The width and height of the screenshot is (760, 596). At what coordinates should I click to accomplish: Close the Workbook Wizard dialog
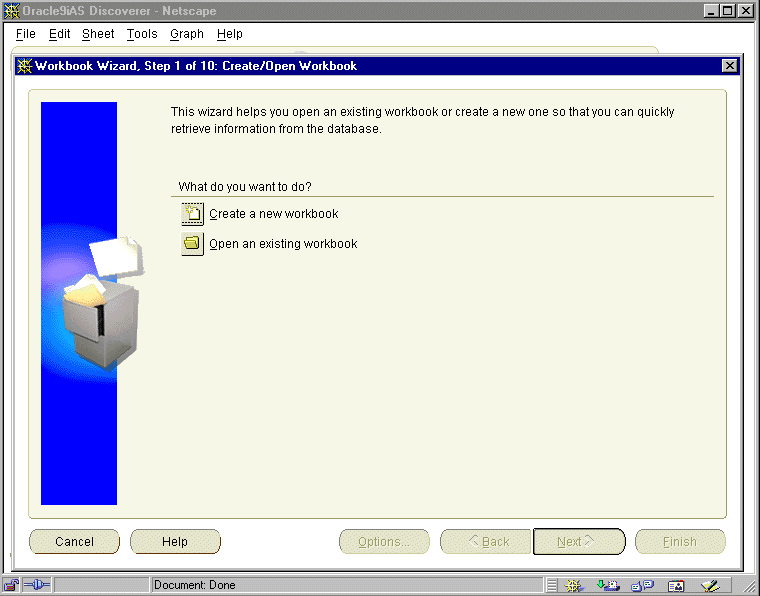click(729, 65)
